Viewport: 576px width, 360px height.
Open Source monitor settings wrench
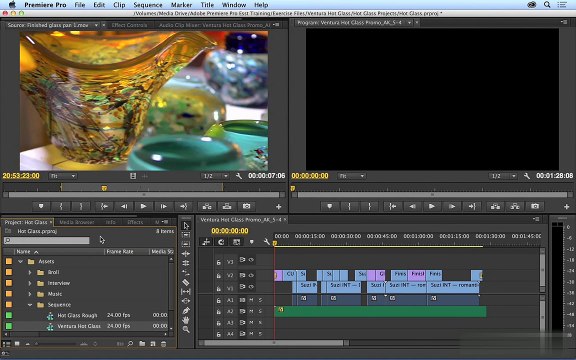[x=239, y=176]
